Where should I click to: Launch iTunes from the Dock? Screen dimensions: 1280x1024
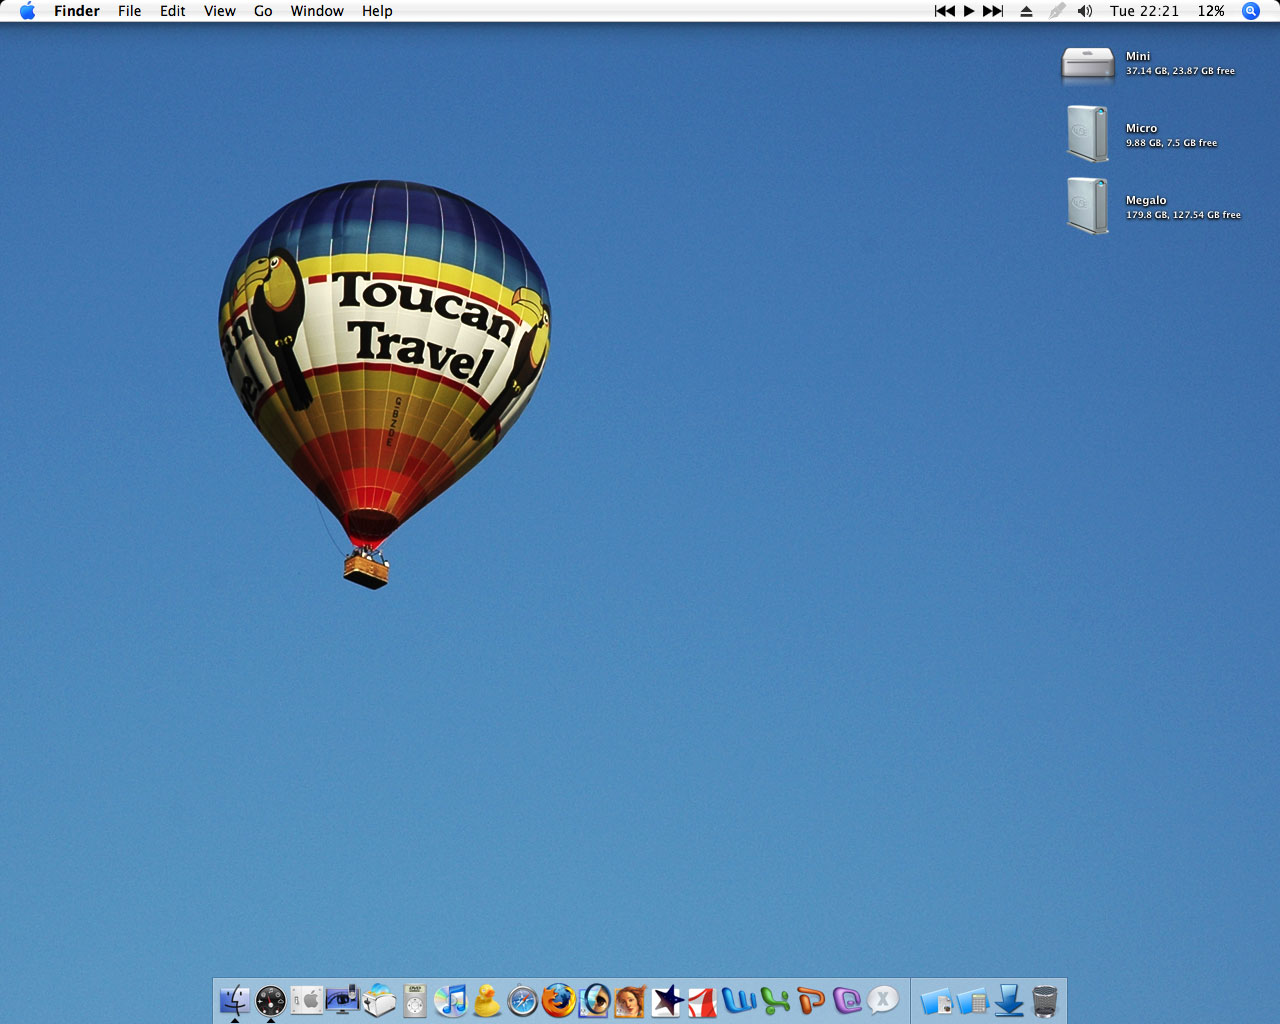tap(451, 1000)
